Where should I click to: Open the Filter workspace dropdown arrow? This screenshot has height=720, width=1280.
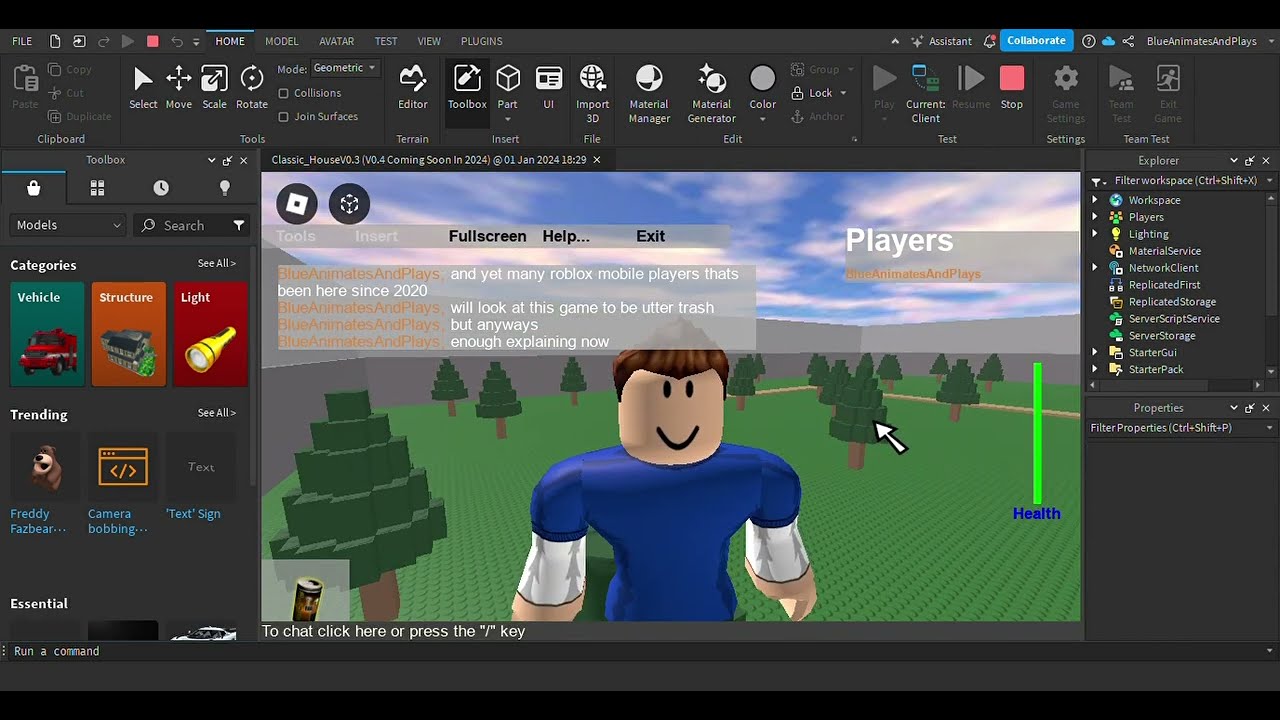click(x=1270, y=181)
